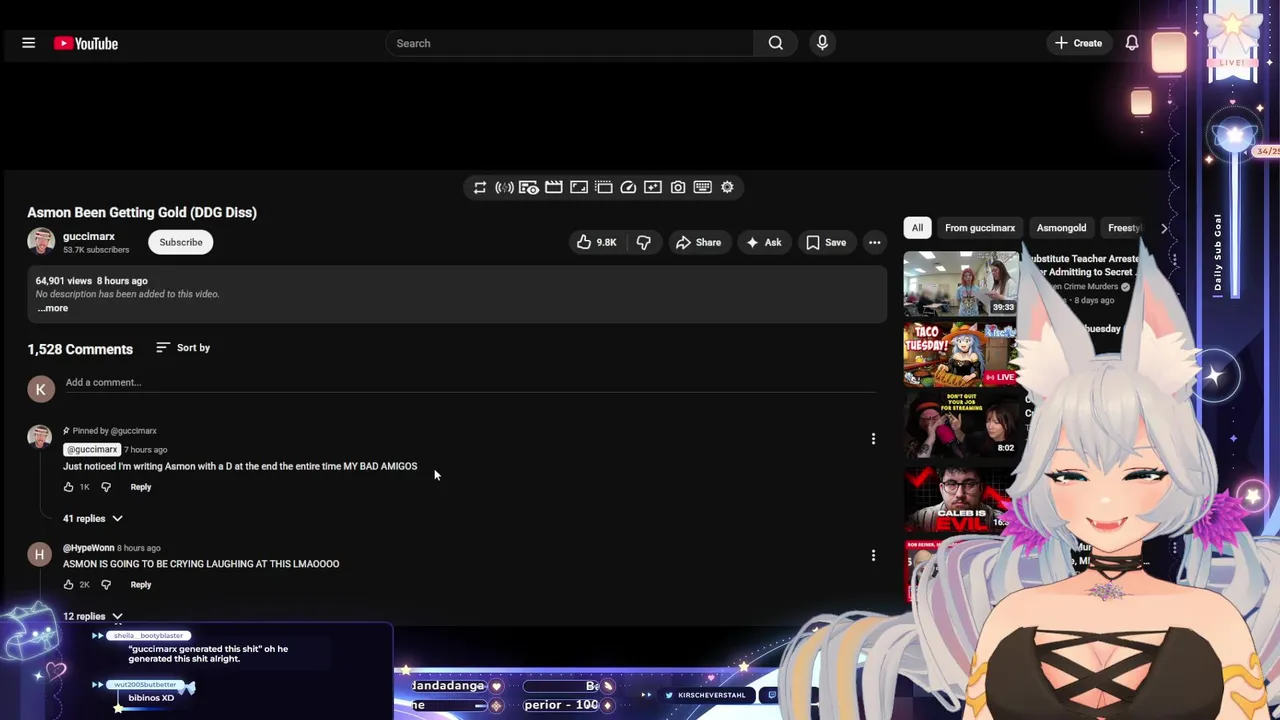Like the HypeWonn comment
The image size is (1280, 720).
[x=68, y=585]
